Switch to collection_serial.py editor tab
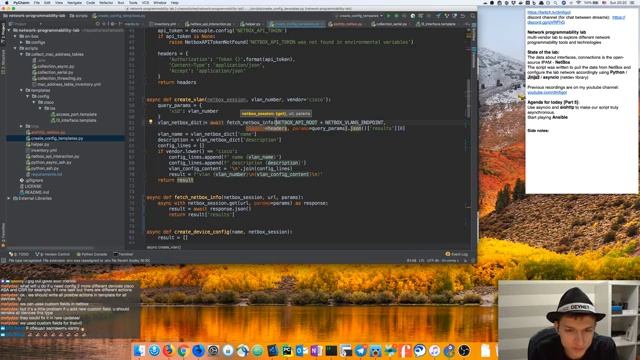Image resolution: width=640 pixels, height=360 pixels. (x=389, y=24)
